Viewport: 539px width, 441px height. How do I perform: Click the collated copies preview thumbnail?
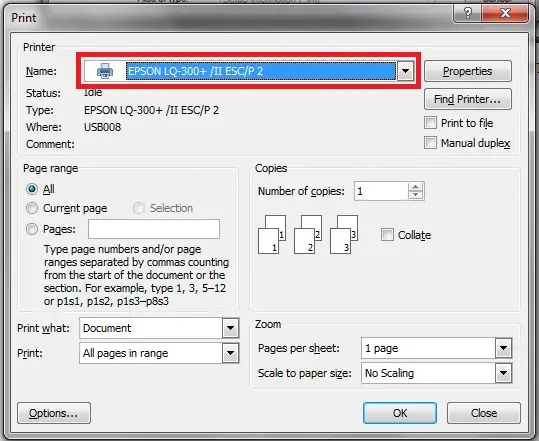tap(308, 235)
